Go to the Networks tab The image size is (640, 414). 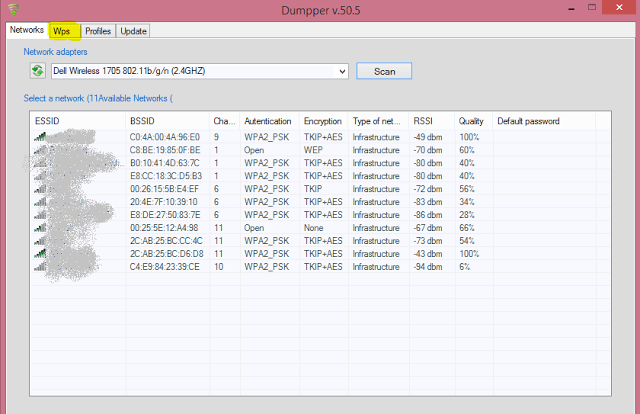click(27, 30)
